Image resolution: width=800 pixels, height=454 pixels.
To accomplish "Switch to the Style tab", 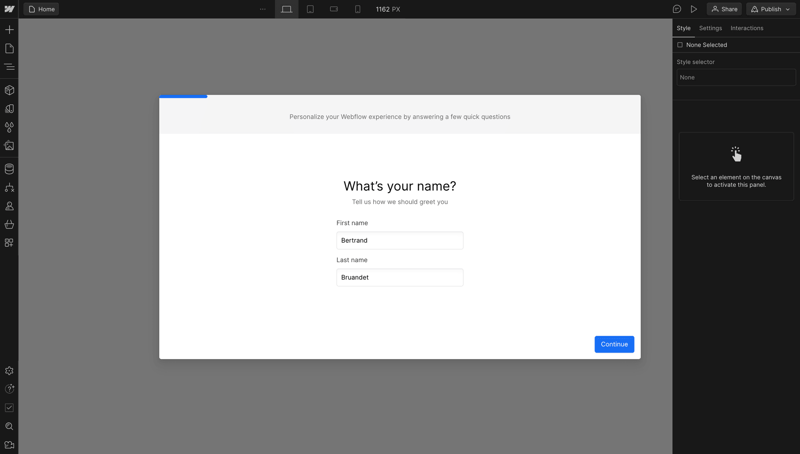I will point(684,28).
